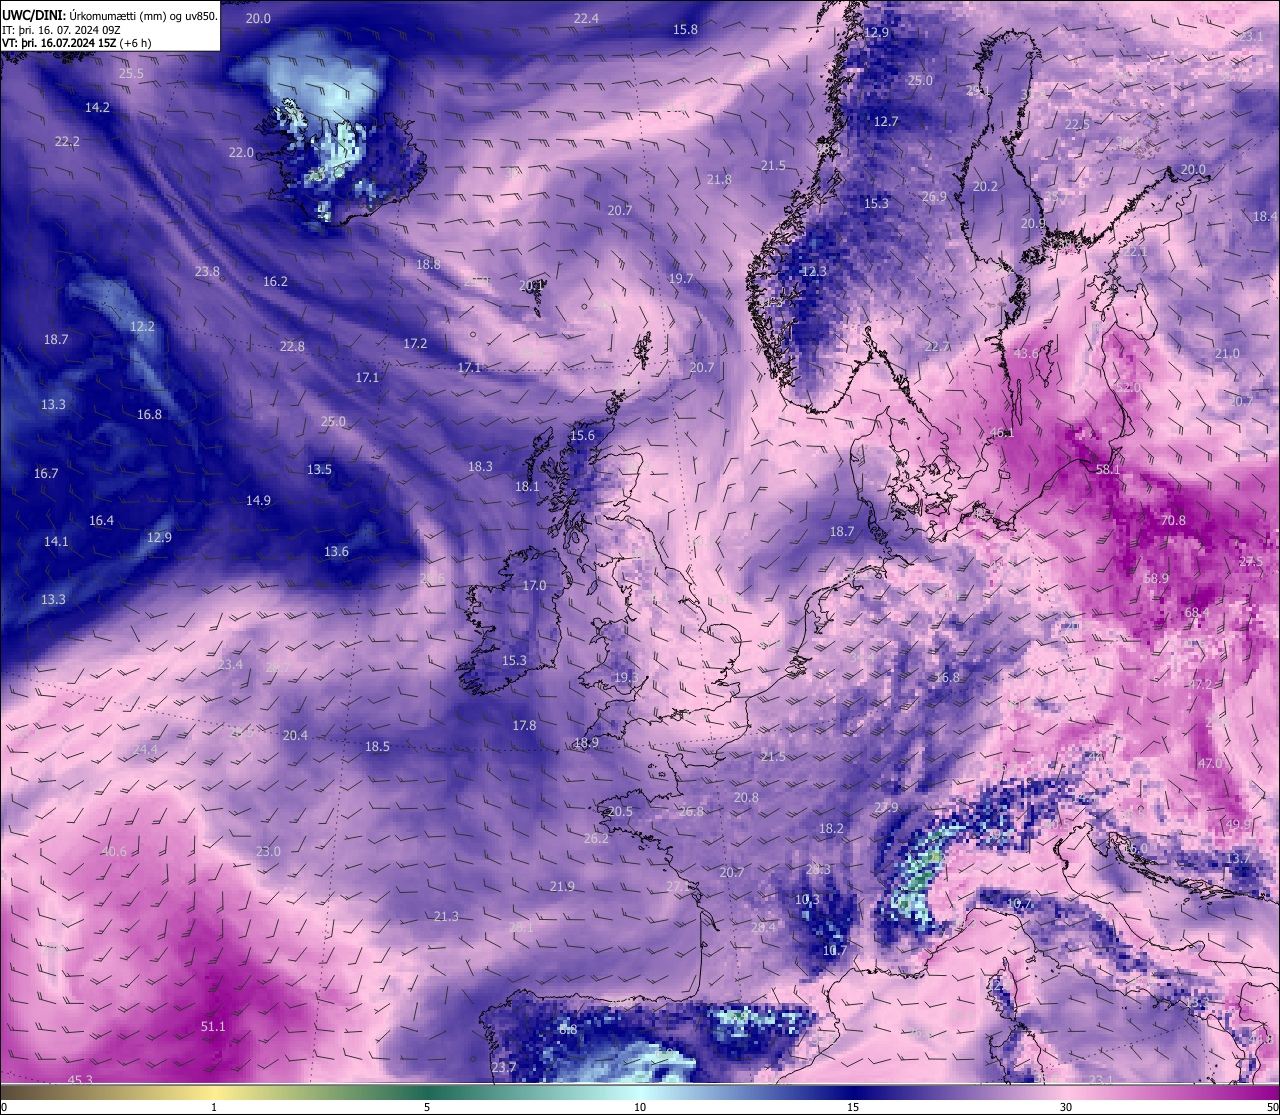The height and width of the screenshot is (1115, 1280).
Task: Click the 20.1 value on the map
Action: point(531,285)
